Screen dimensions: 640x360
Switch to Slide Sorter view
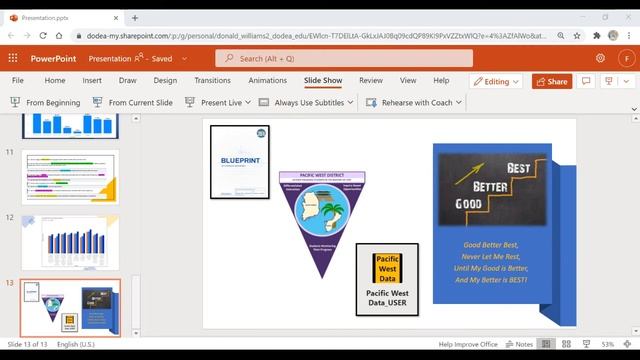click(566, 344)
